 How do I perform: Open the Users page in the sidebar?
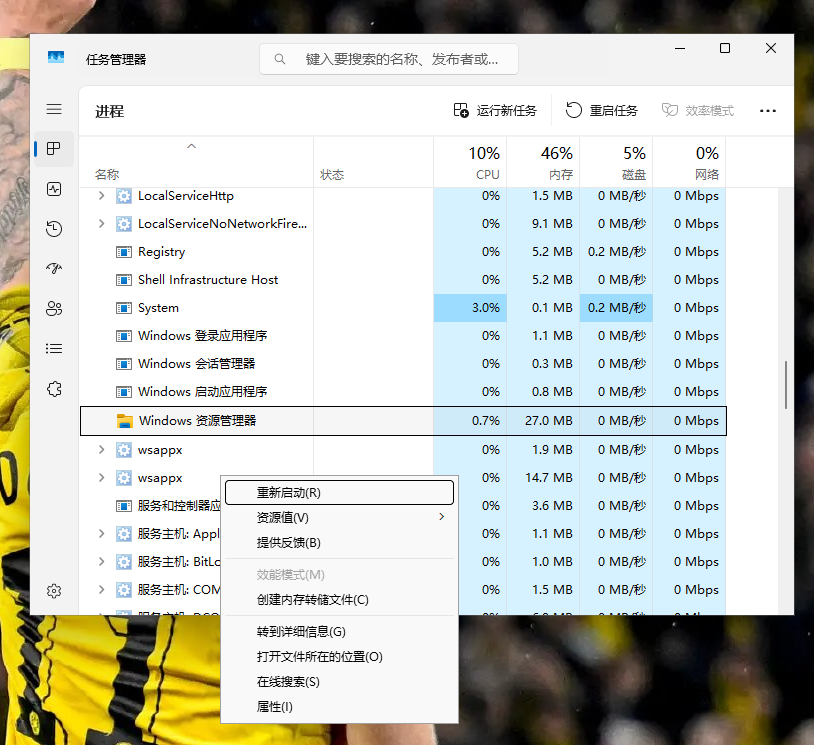(x=54, y=308)
